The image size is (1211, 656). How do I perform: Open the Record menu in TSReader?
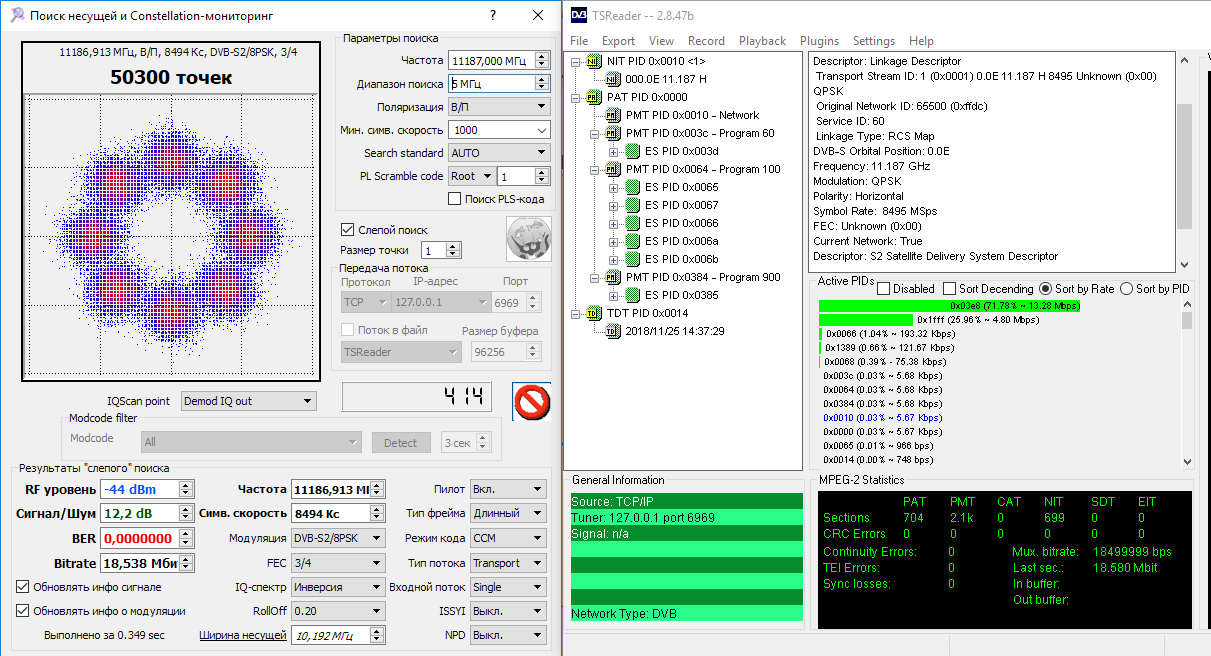(x=706, y=41)
